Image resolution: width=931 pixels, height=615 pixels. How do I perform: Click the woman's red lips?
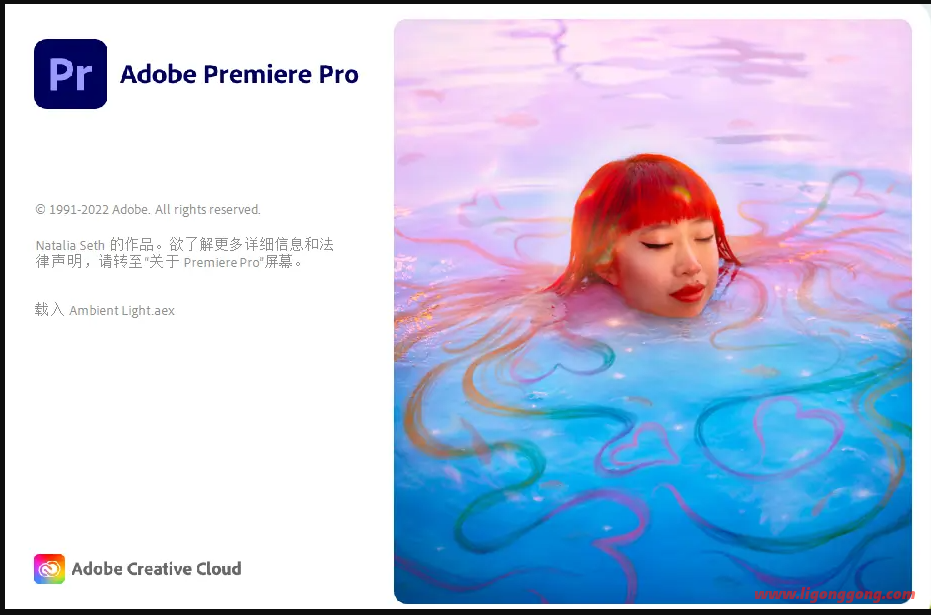688,292
